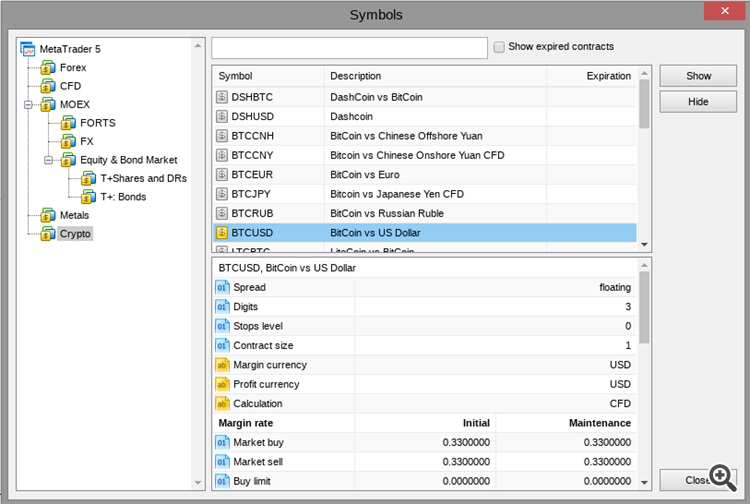This screenshot has width=750, height=504.
Task: Click the BTCCNH symbol icon
Action: point(221,136)
